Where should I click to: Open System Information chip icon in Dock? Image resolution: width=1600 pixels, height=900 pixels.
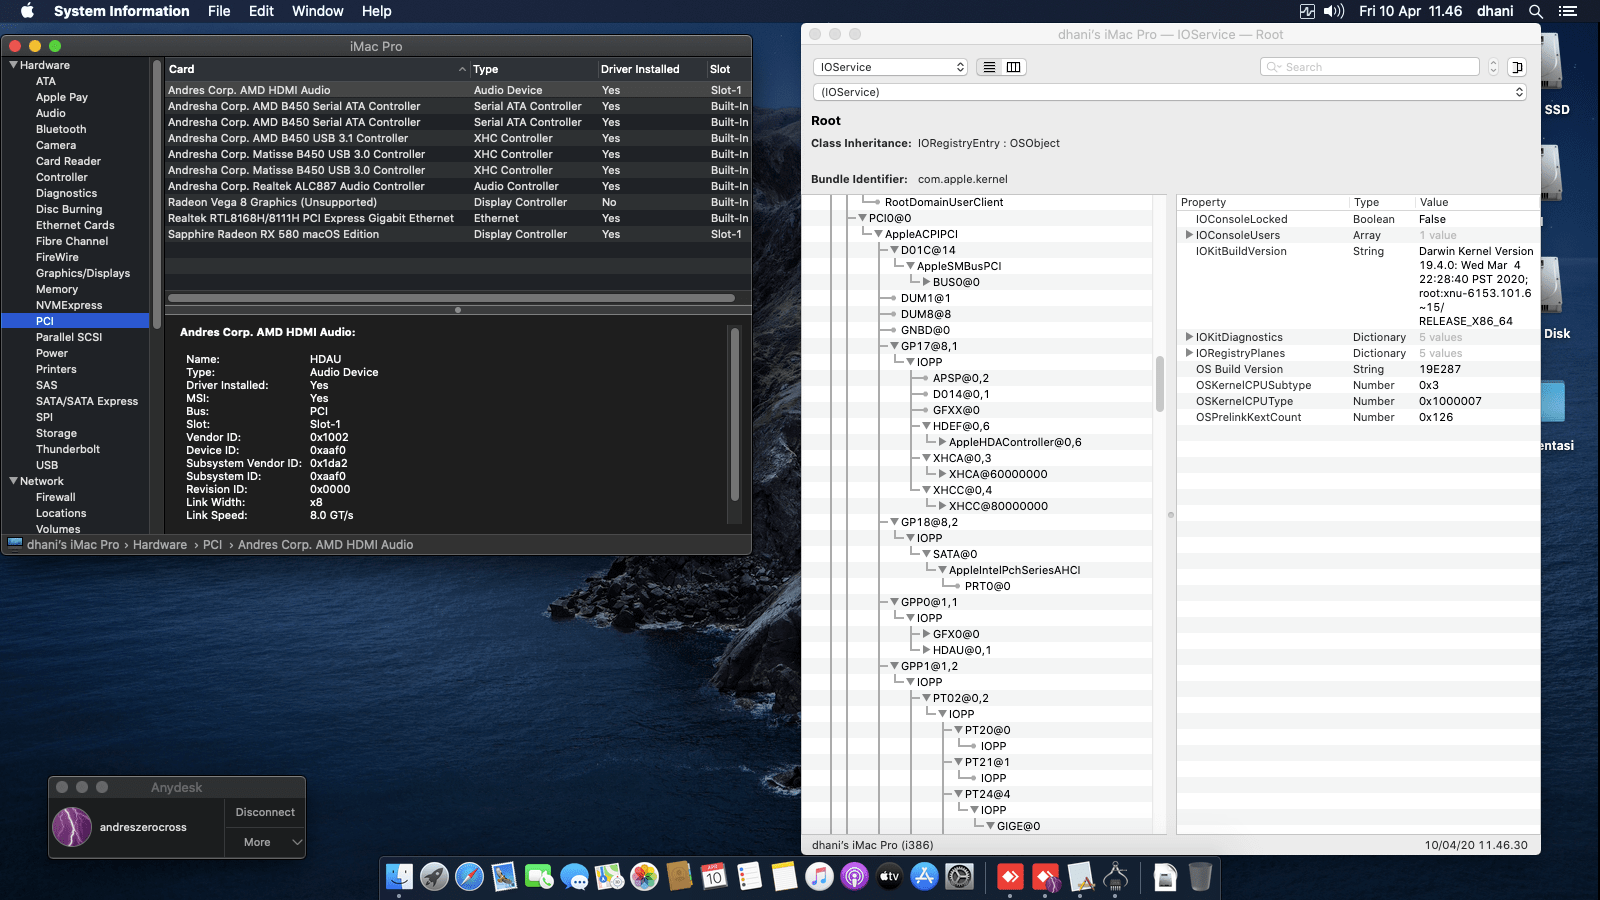pos(1116,877)
